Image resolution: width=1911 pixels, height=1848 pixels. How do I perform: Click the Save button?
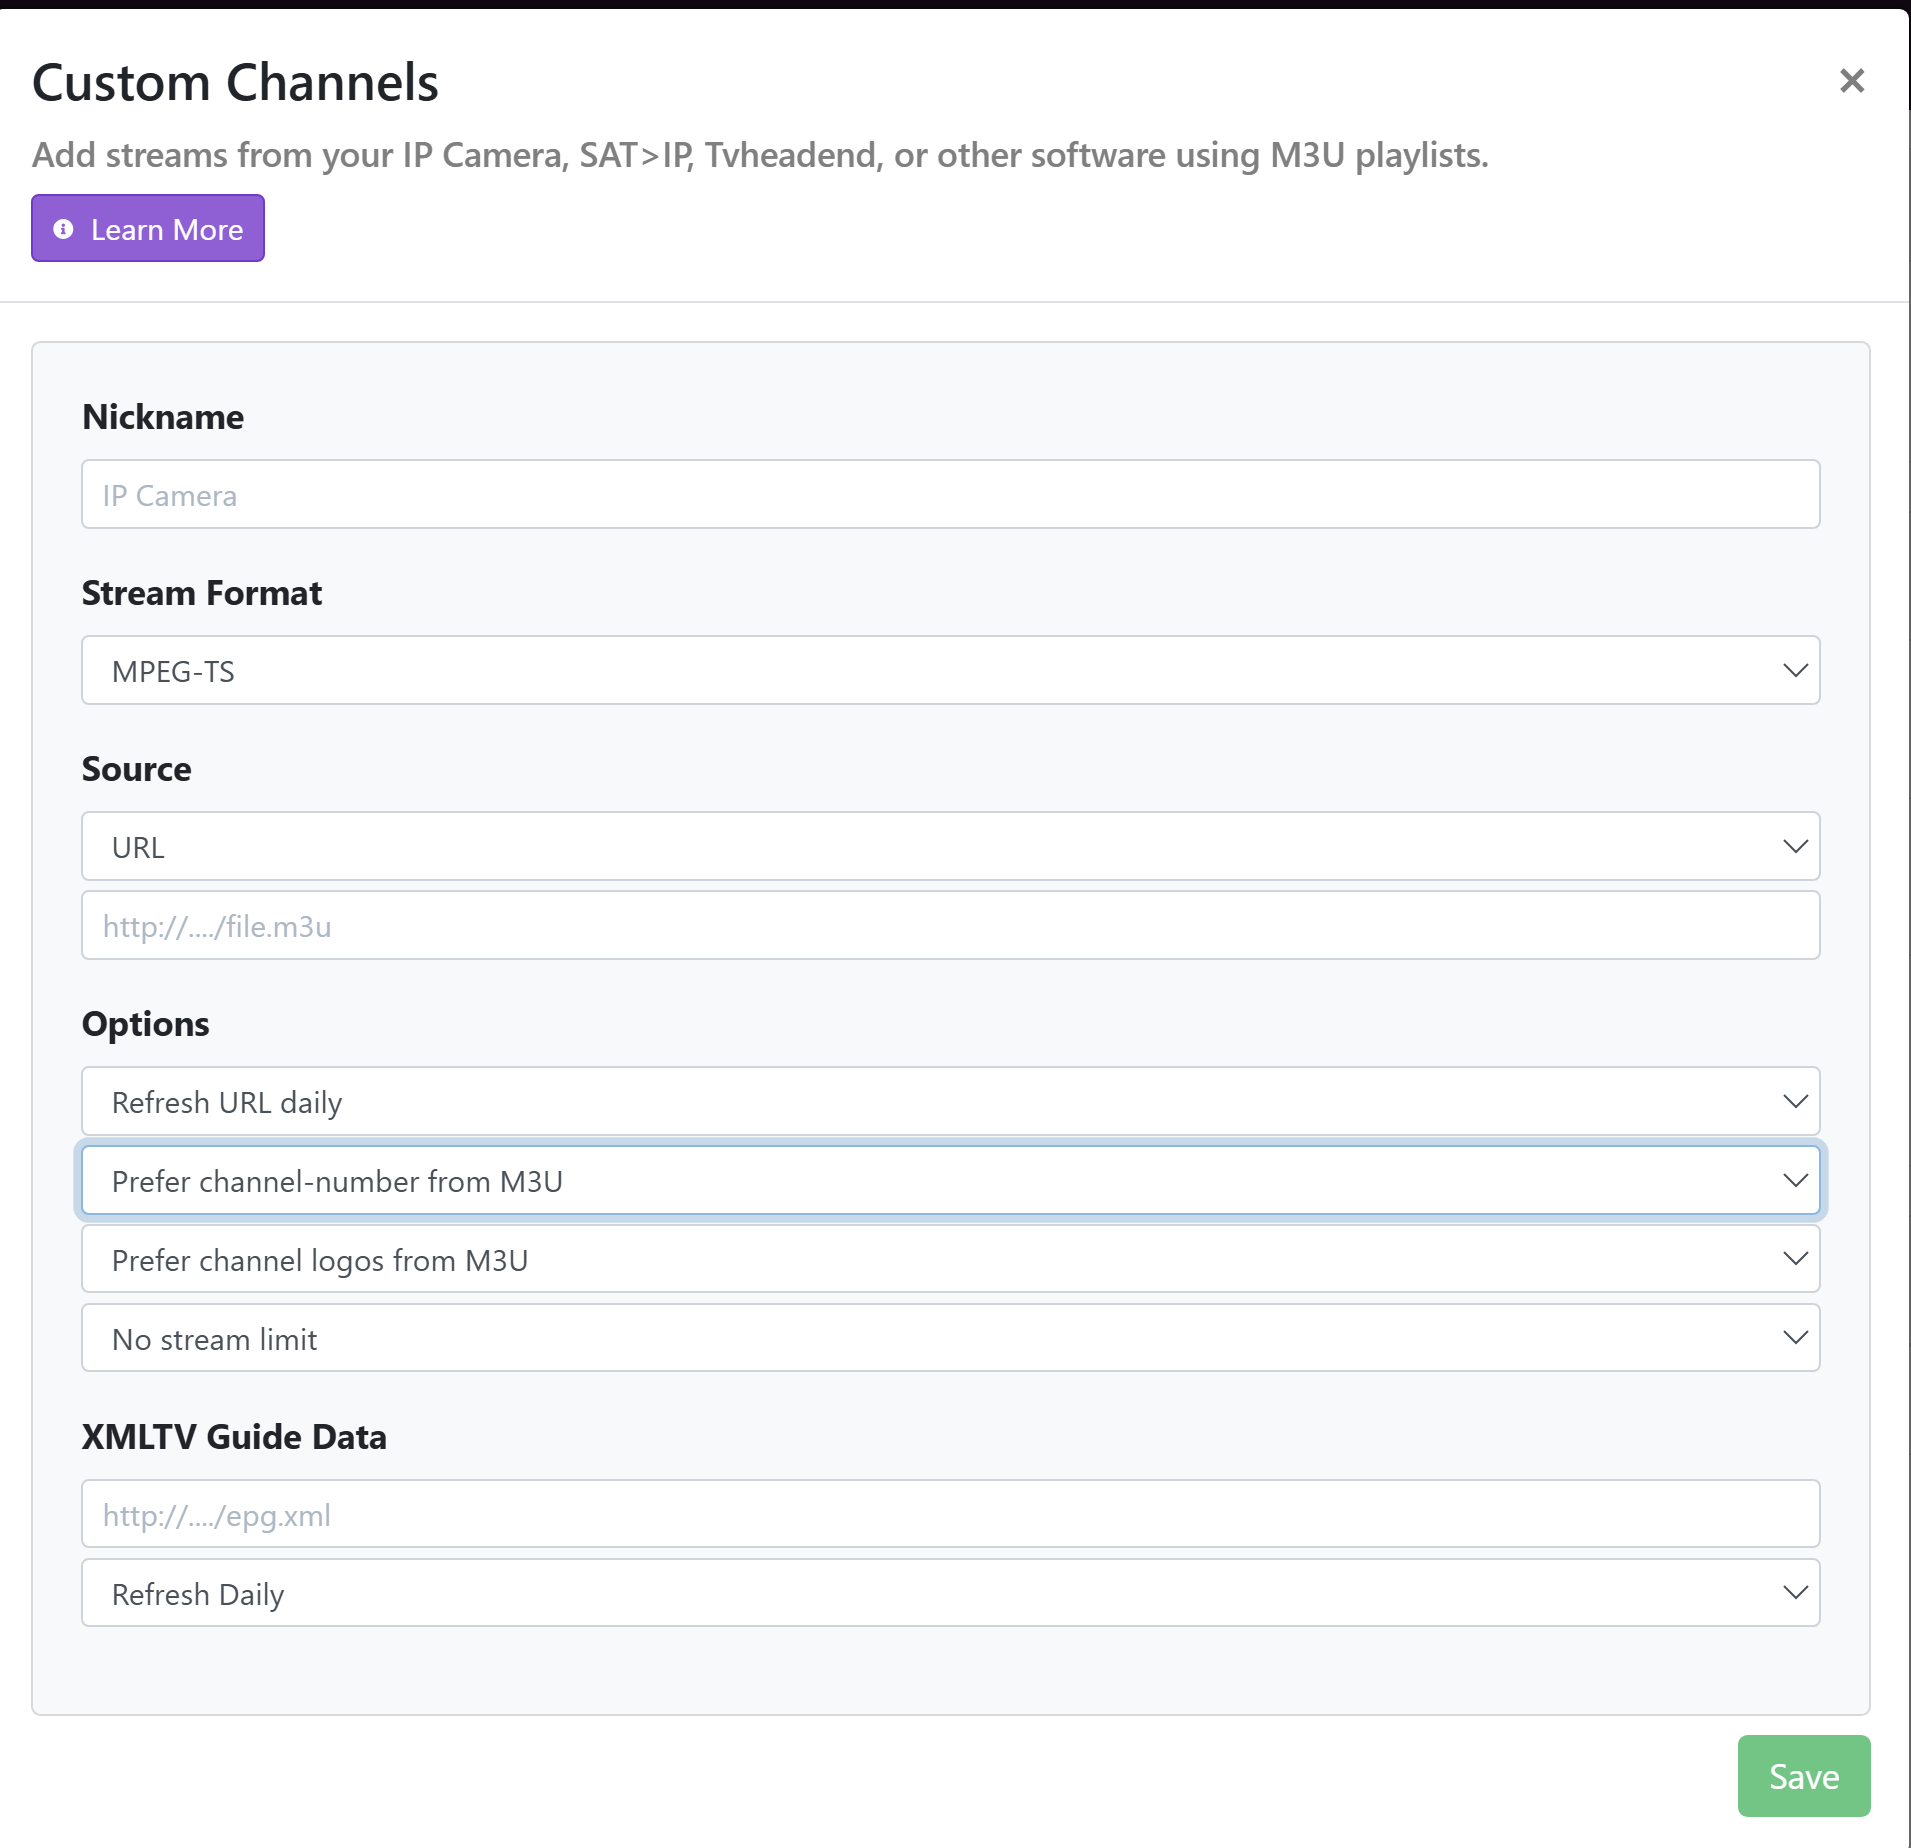1802,1776
